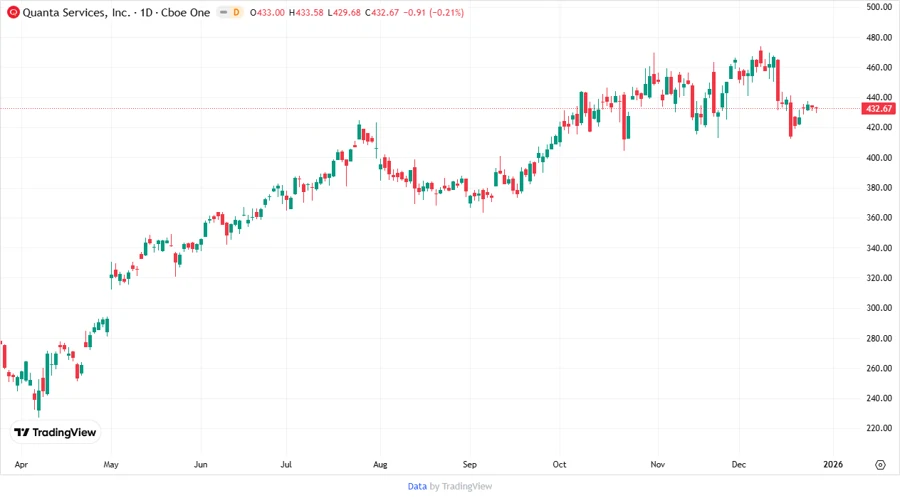The height and width of the screenshot is (498, 900).
Task: Click the gray dash market status indicator
Action: (x=223, y=12)
